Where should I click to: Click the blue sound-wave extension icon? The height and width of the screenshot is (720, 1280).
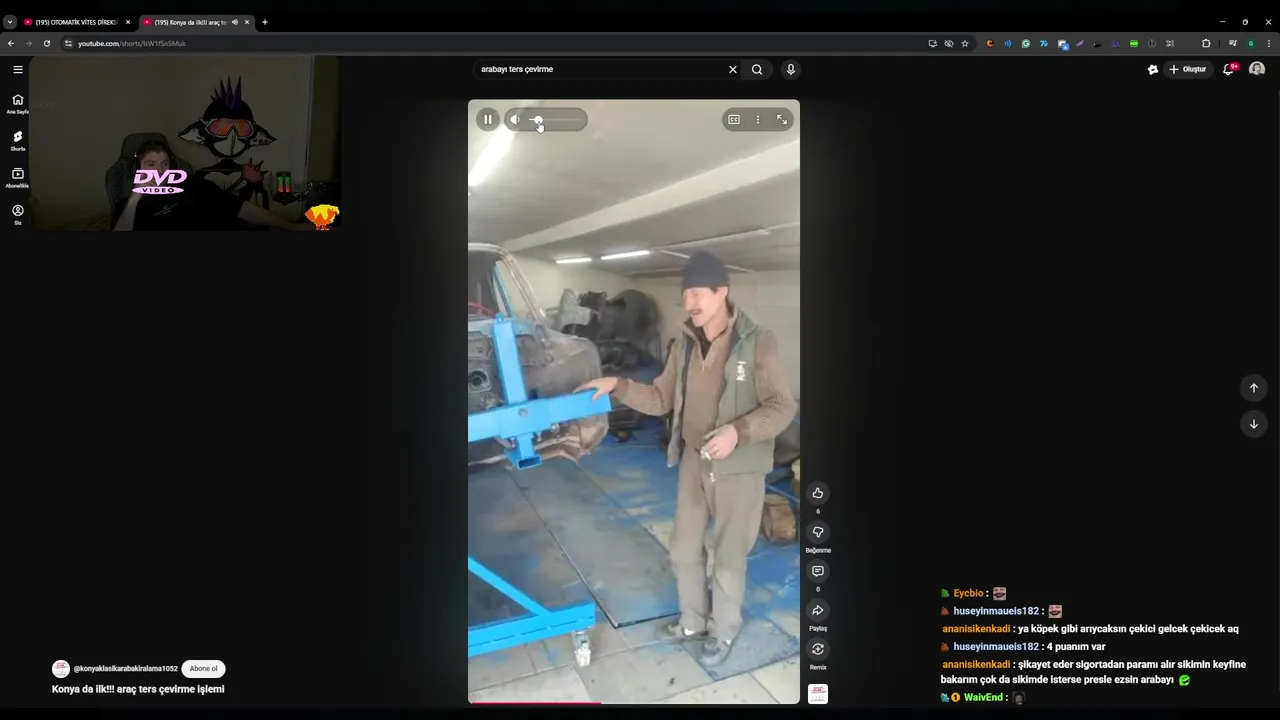[x=1008, y=43]
